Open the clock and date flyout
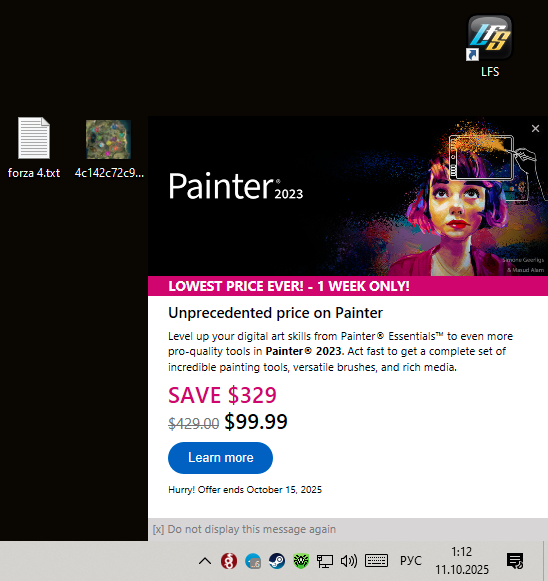The width and height of the screenshot is (548, 581). [462, 561]
